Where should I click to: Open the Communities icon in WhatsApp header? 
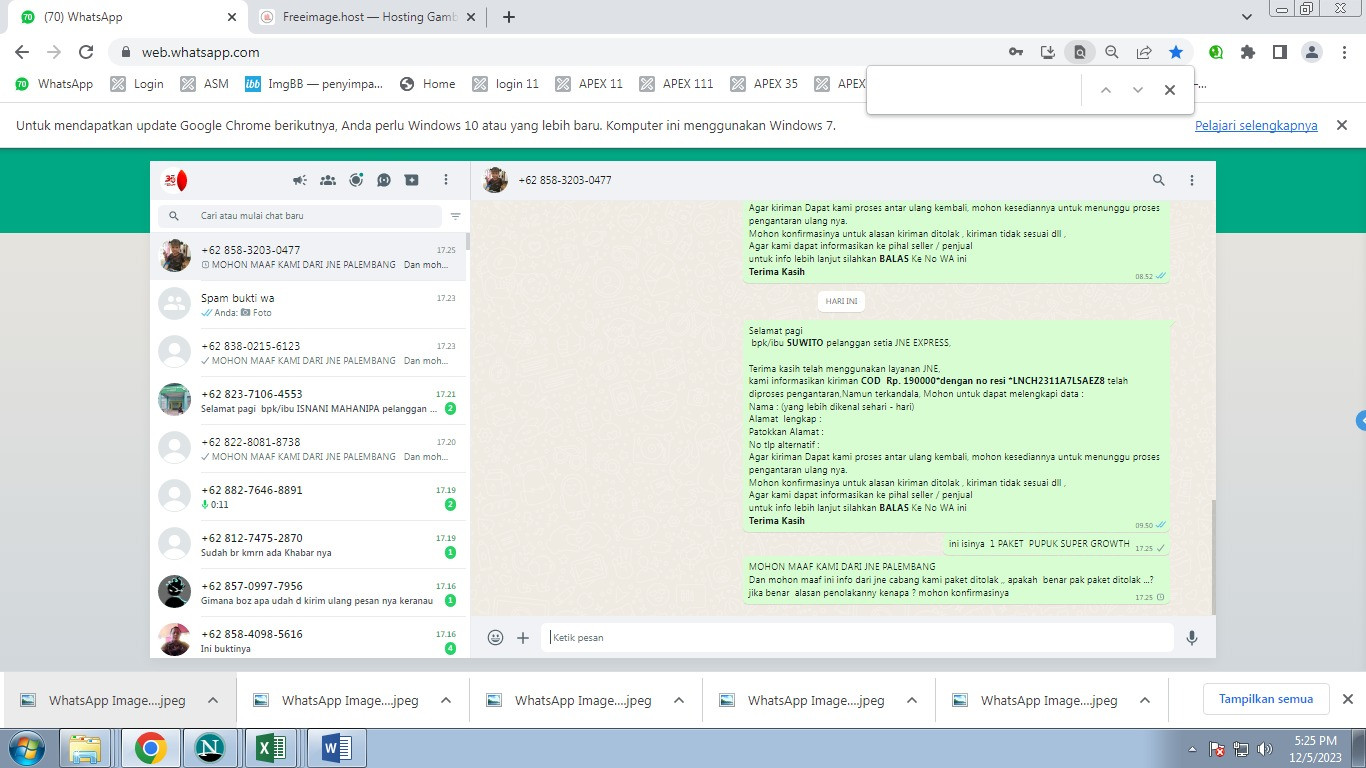click(327, 180)
